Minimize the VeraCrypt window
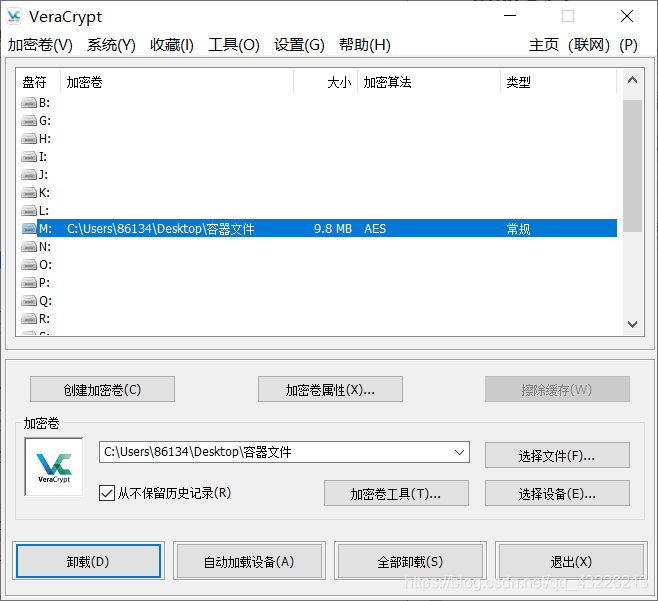Image resolution: width=658 pixels, height=601 pixels. pyautogui.click(x=510, y=16)
